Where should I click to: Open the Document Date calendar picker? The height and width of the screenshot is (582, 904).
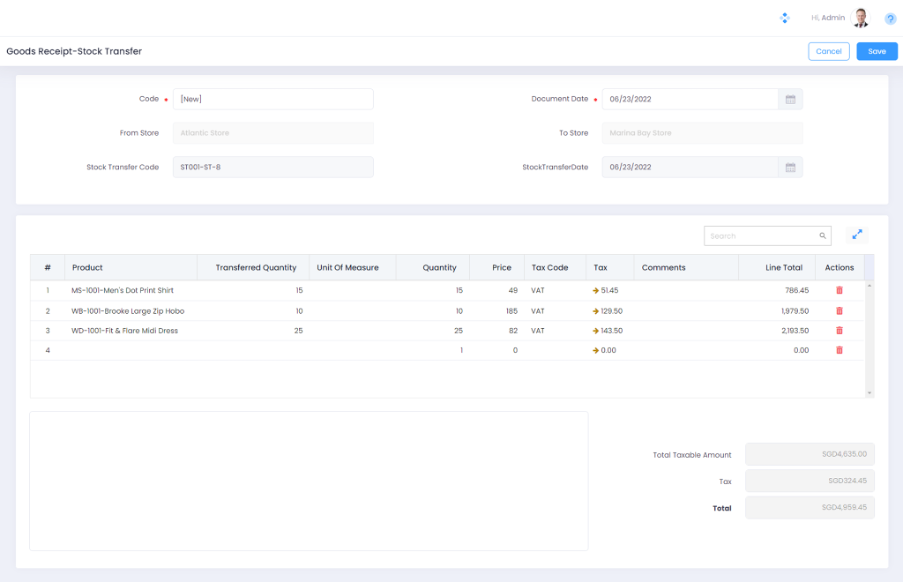coord(790,99)
